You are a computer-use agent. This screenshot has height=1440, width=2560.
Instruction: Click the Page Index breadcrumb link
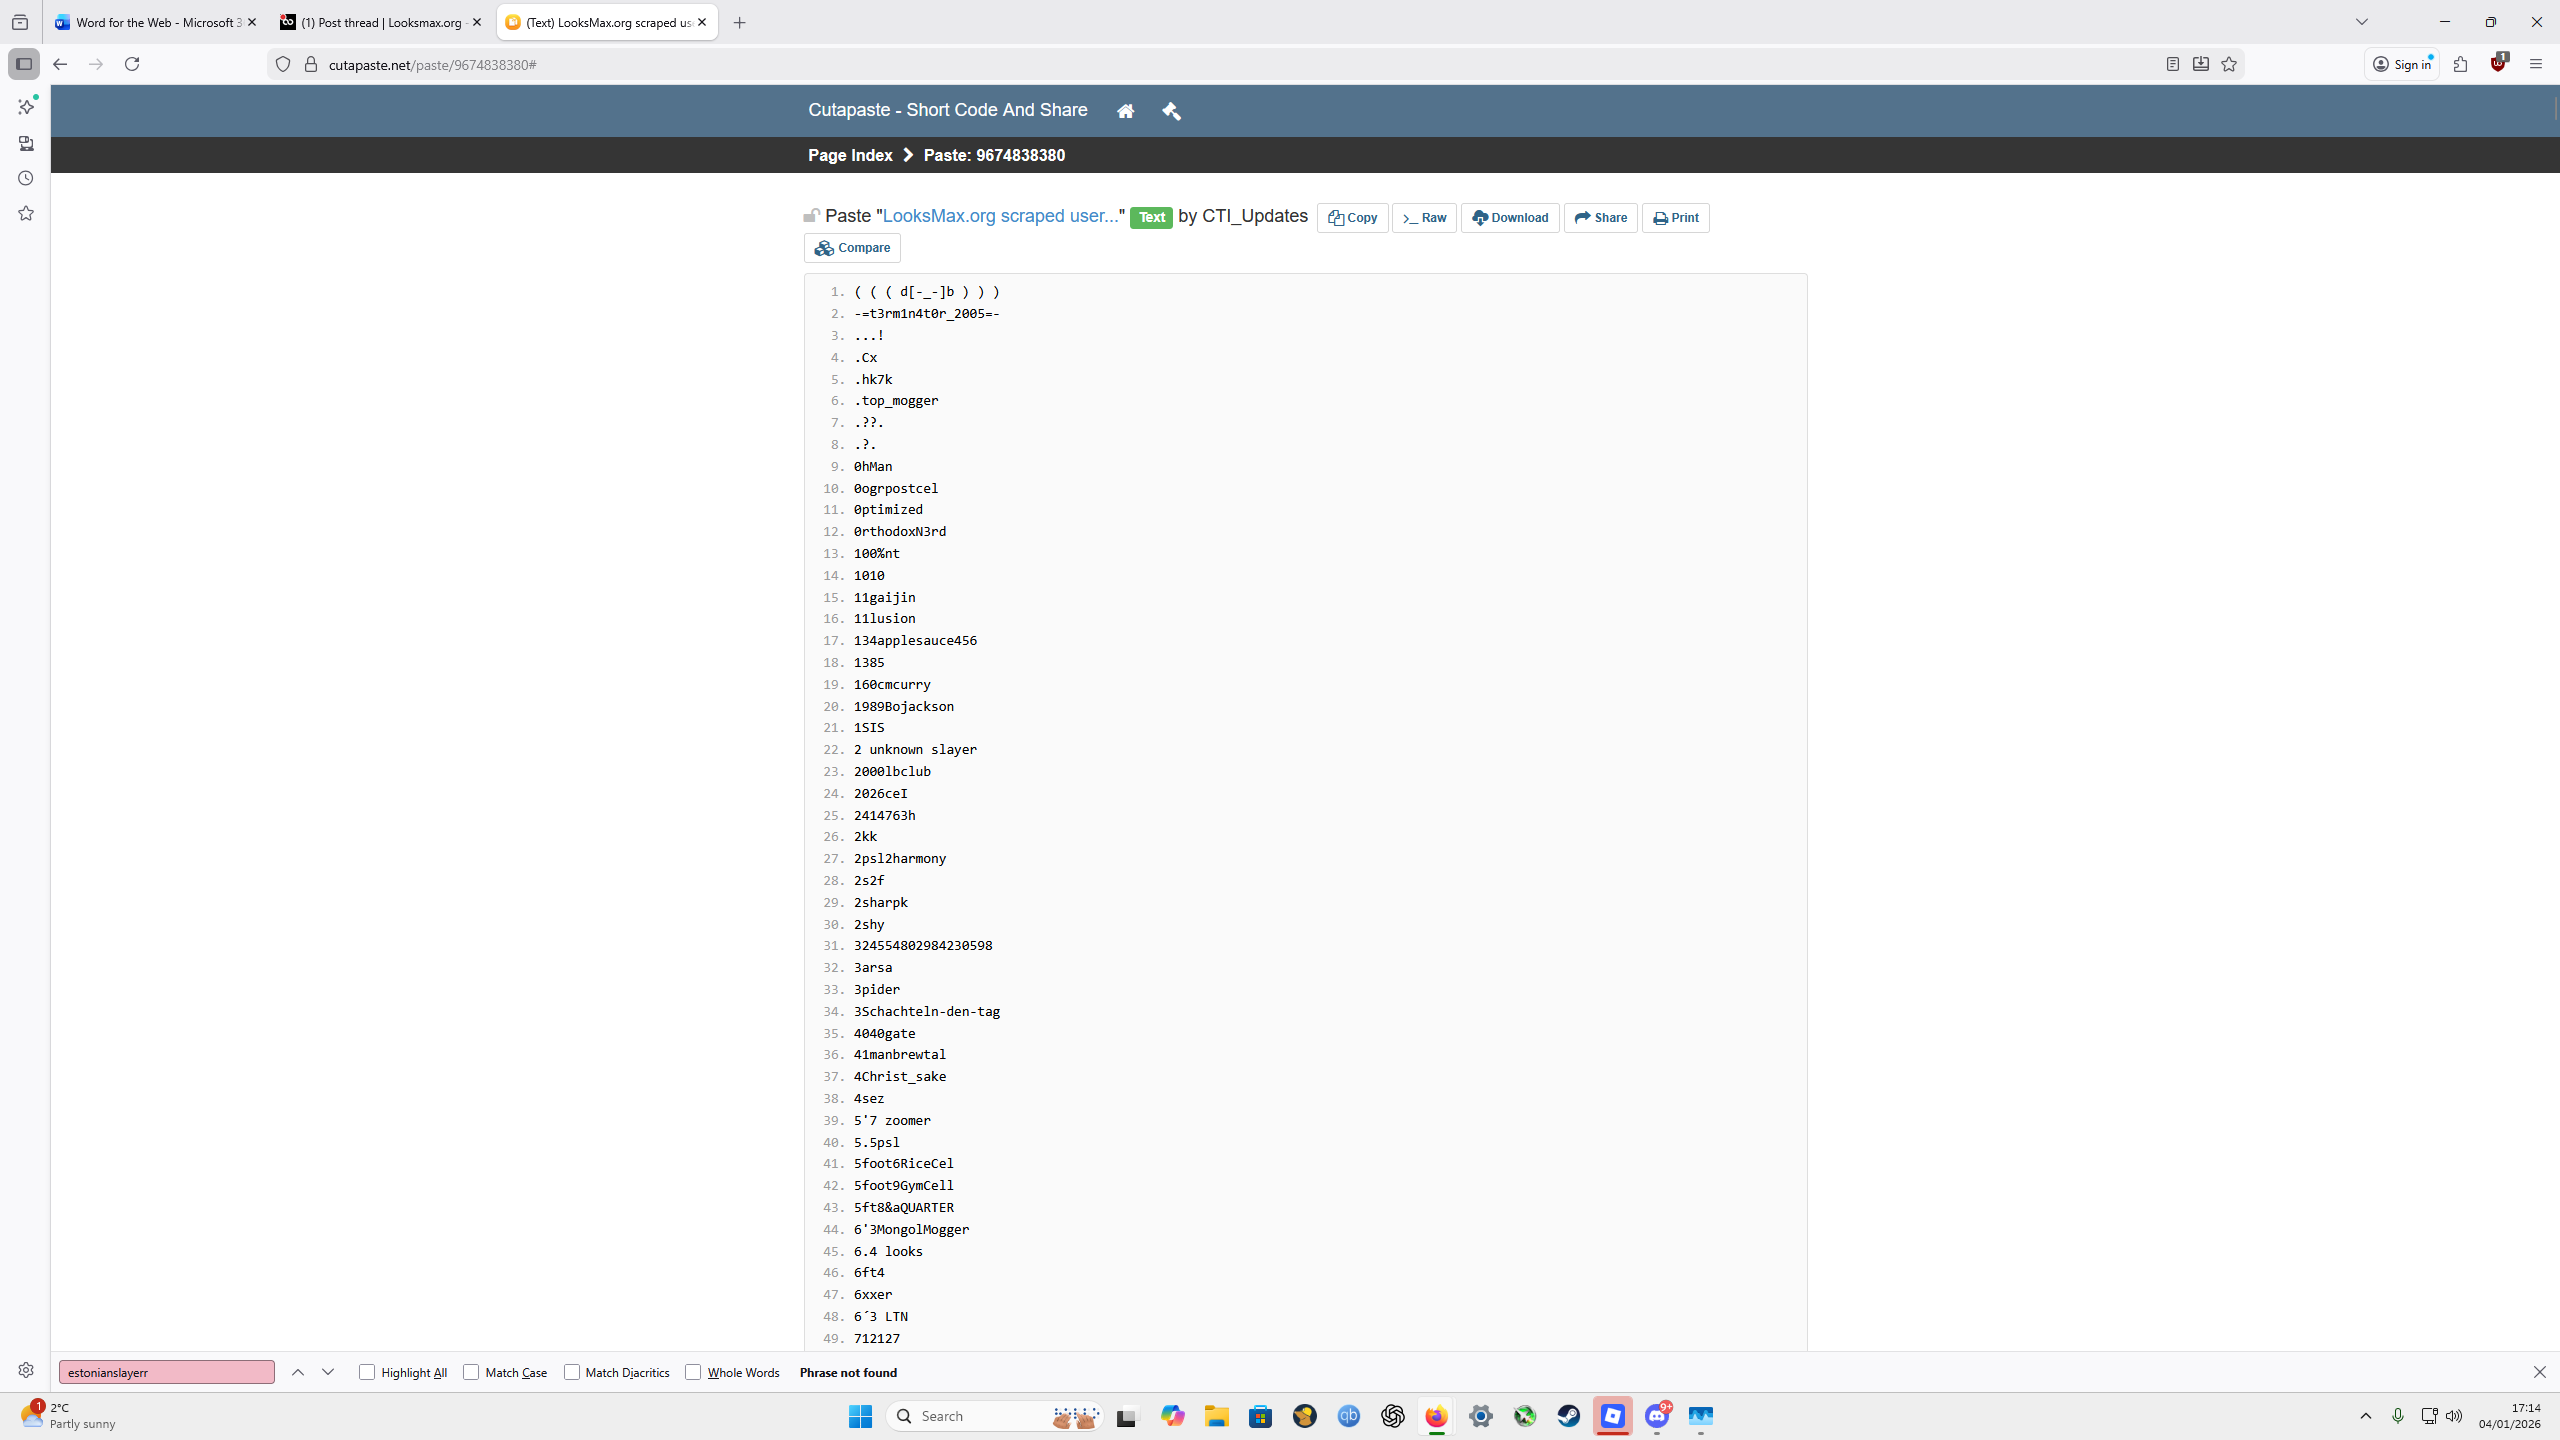point(850,155)
